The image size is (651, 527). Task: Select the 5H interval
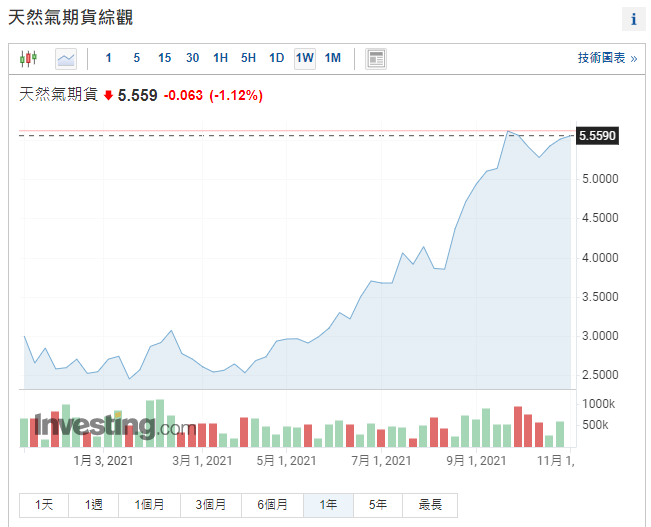click(248, 58)
